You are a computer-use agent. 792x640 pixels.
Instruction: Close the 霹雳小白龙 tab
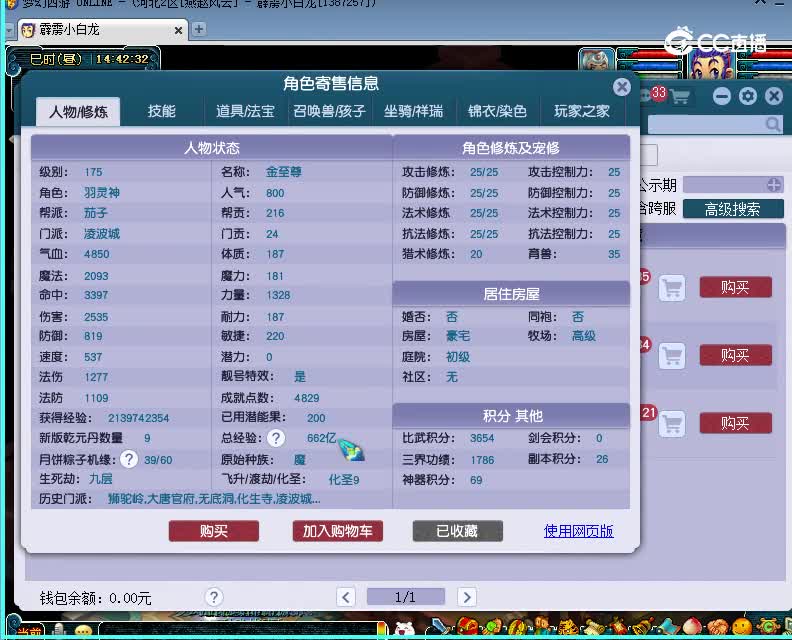[178, 31]
